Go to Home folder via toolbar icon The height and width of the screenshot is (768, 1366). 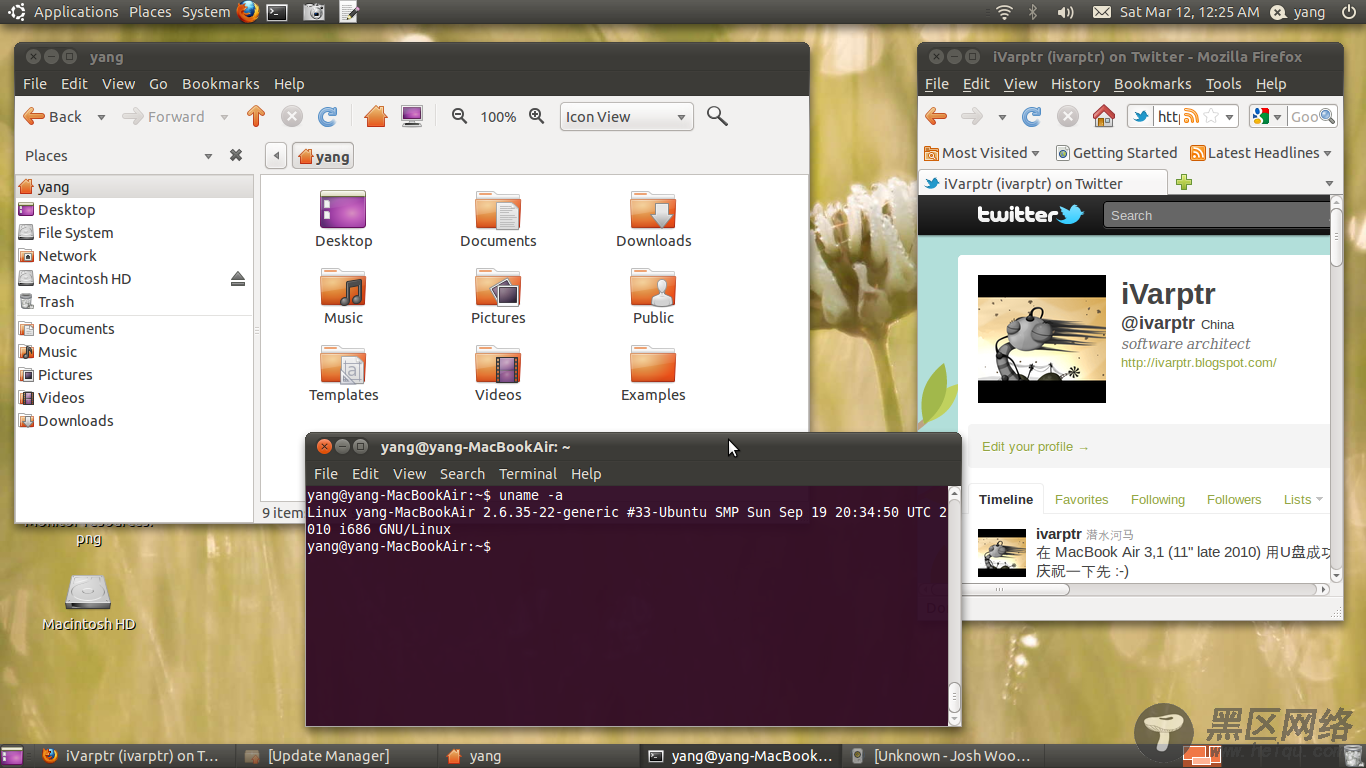pyautogui.click(x=376, y=117)
